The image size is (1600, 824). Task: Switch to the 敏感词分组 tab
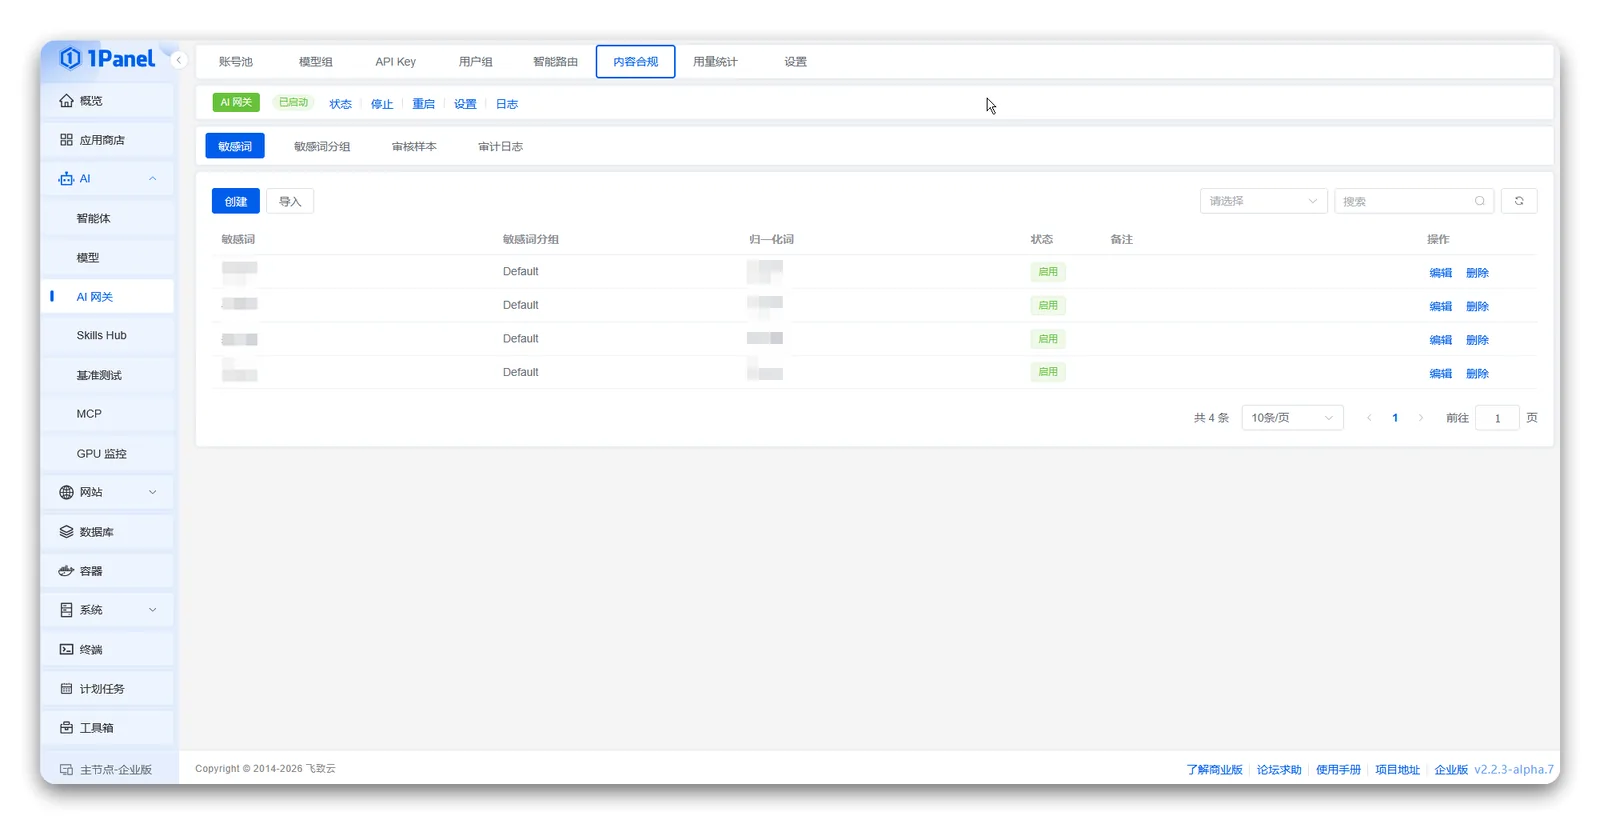(x=322, y=146)
